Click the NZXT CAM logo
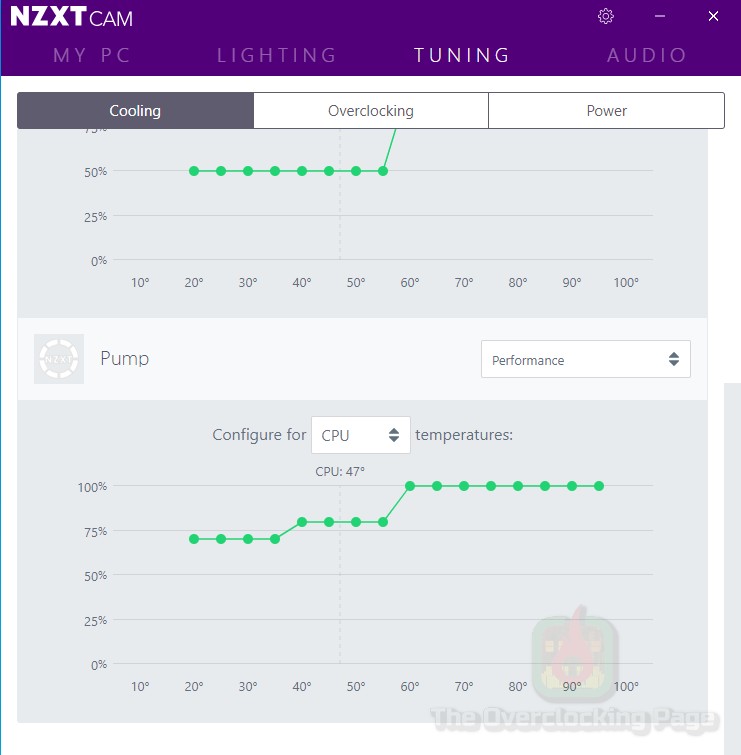The height and width of the screenshot is (755, 741). coord(71,17)
